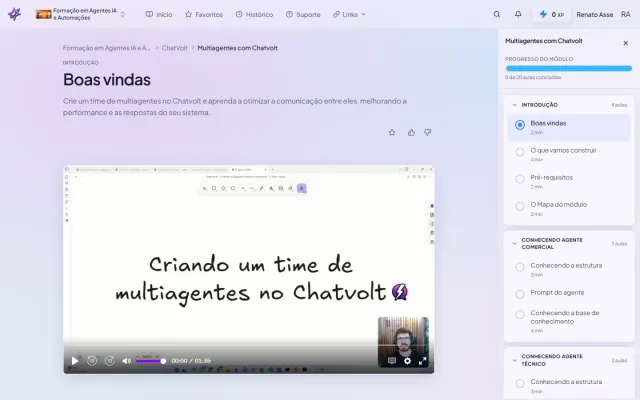
Task: Open Pré-requisitos lesson title
Action: point(551,178)
